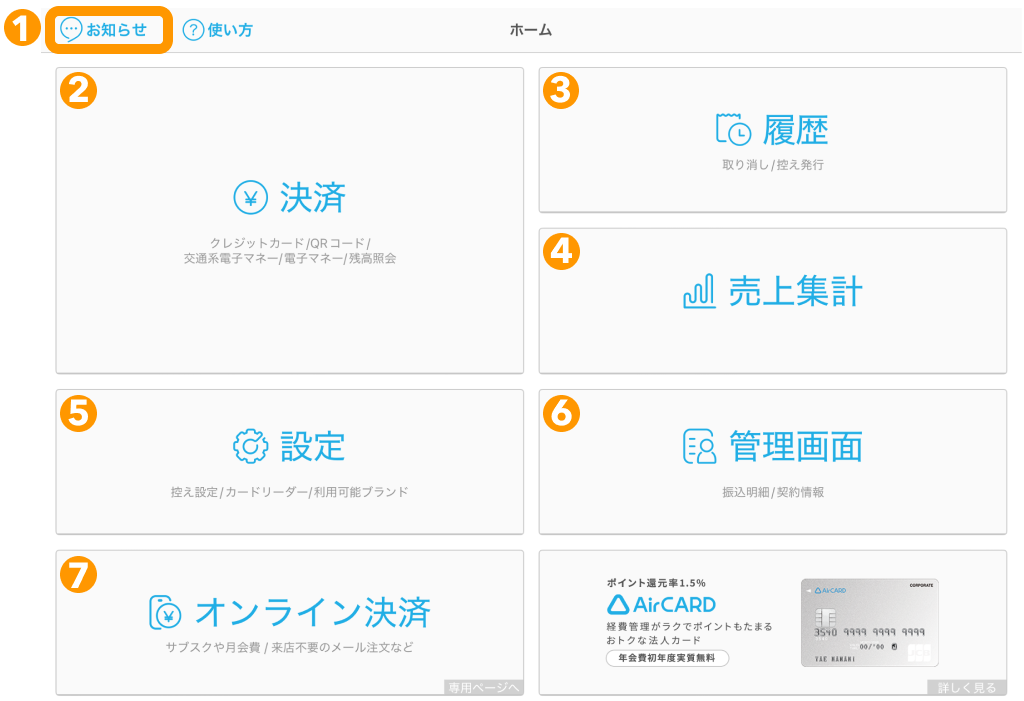Select オンライン決済 online payment title
The height and width of the screenshot is (701, 1024).
click(x=313, y=611)
